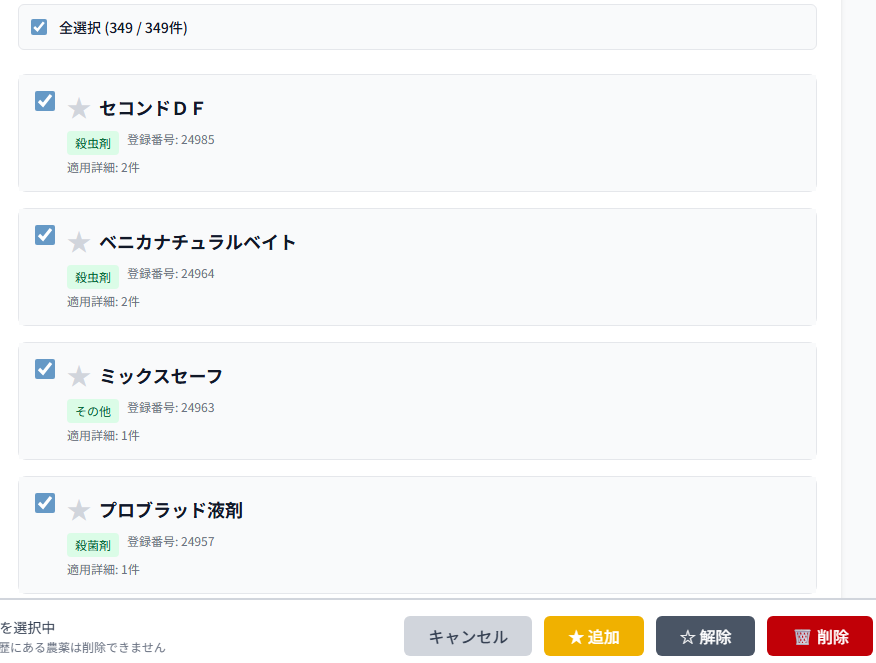This screenshot has width=876, height=663.
Task: Click the 殺菌剤 tag on プロブラッド液剤
Action: click(93, 545)
